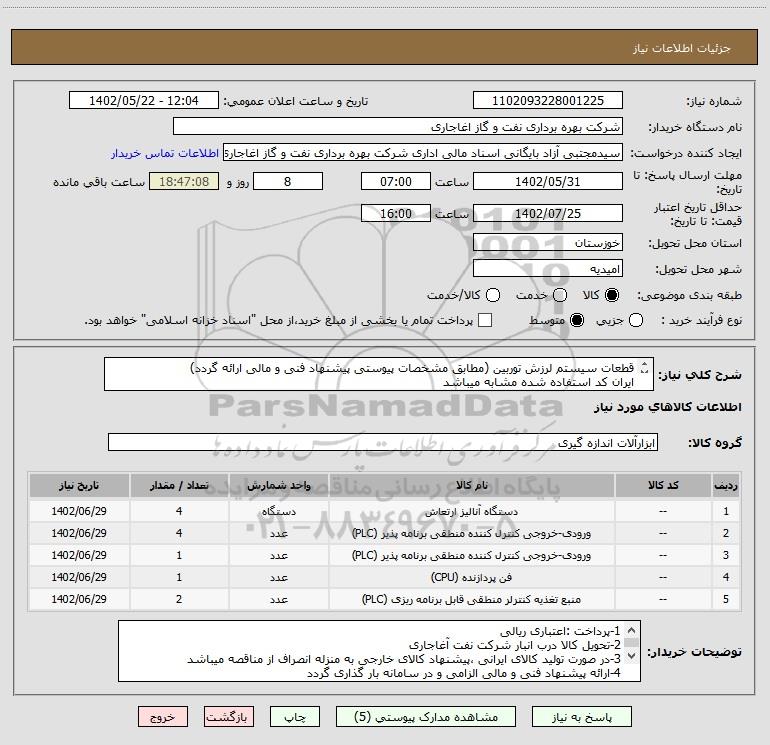Click unit دستگاه in row 1
Viewport: 770px width, 745px height.
pos(278,511)
